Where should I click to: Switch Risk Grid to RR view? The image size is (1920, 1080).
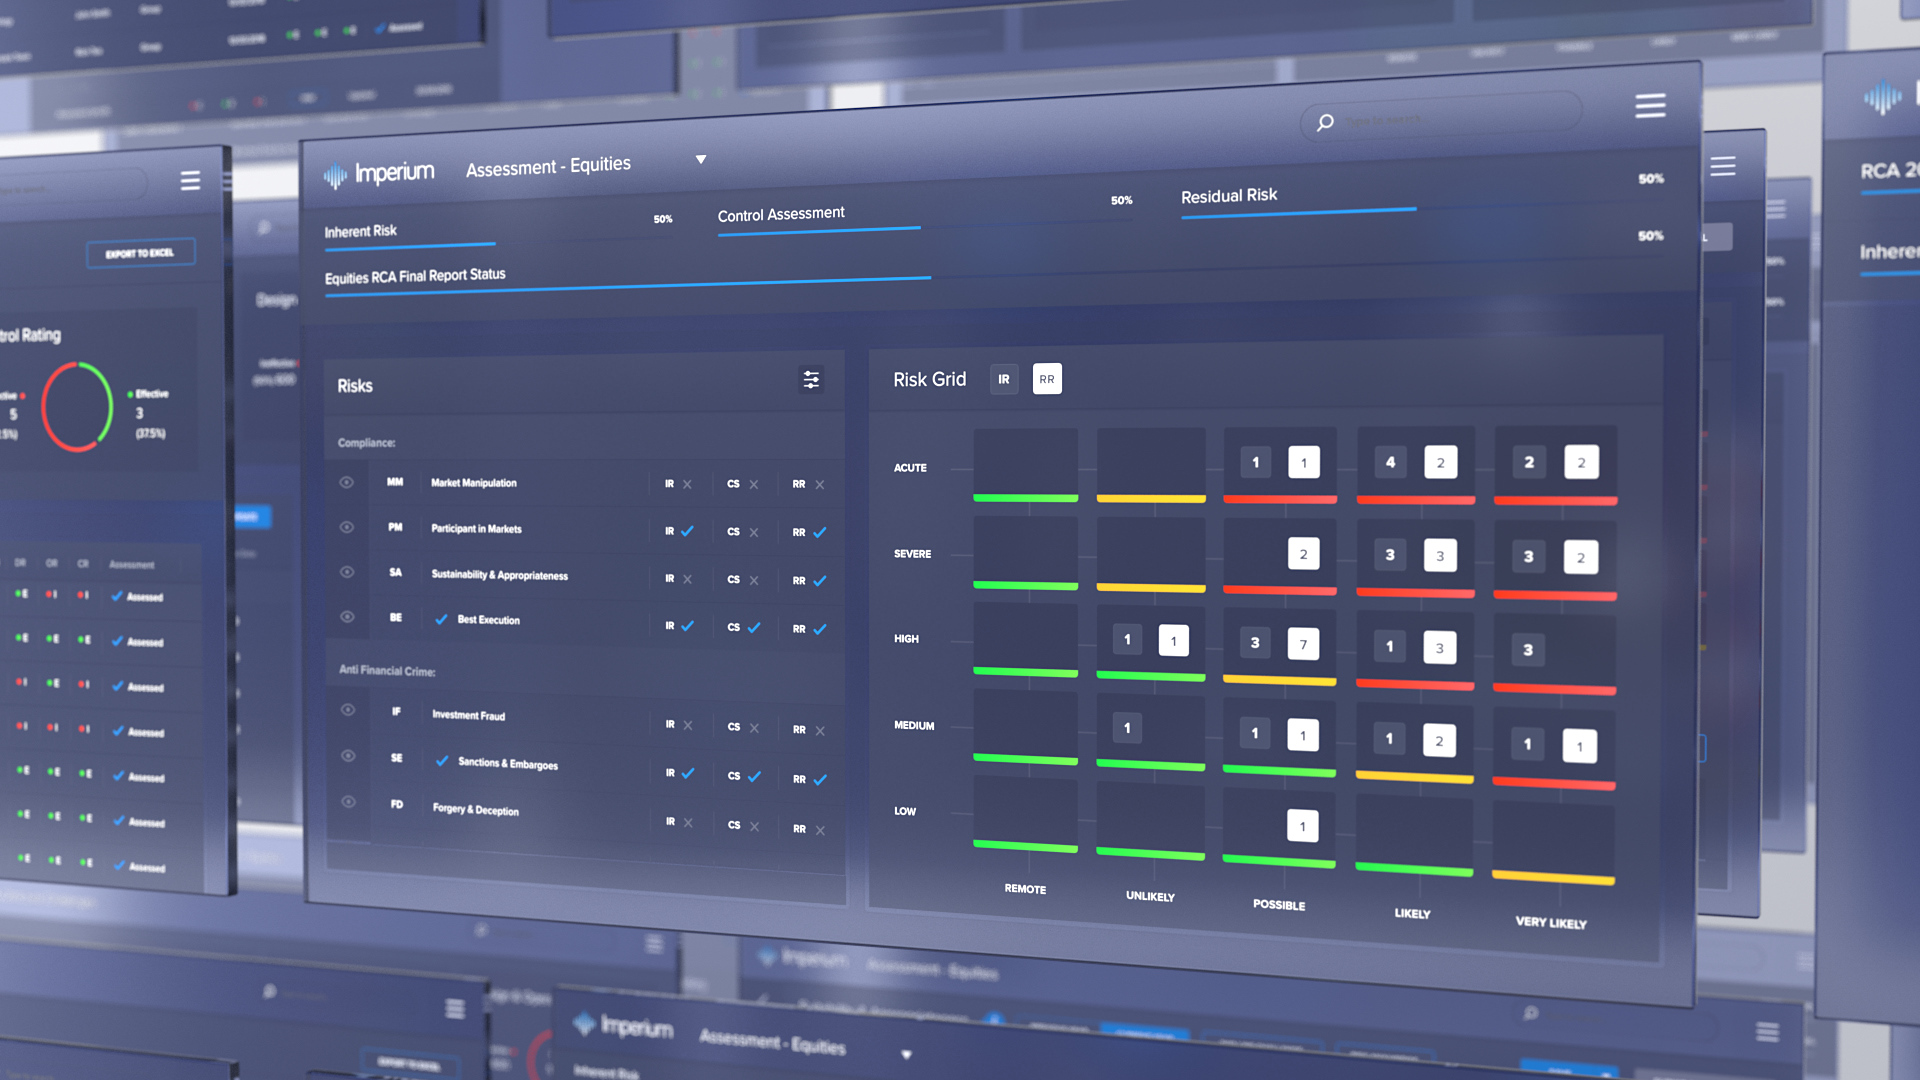[x=1046, y=379]
